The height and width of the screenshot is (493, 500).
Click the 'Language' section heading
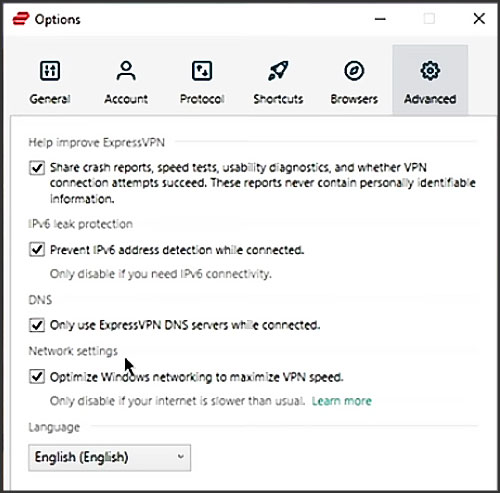coord(54,427)
